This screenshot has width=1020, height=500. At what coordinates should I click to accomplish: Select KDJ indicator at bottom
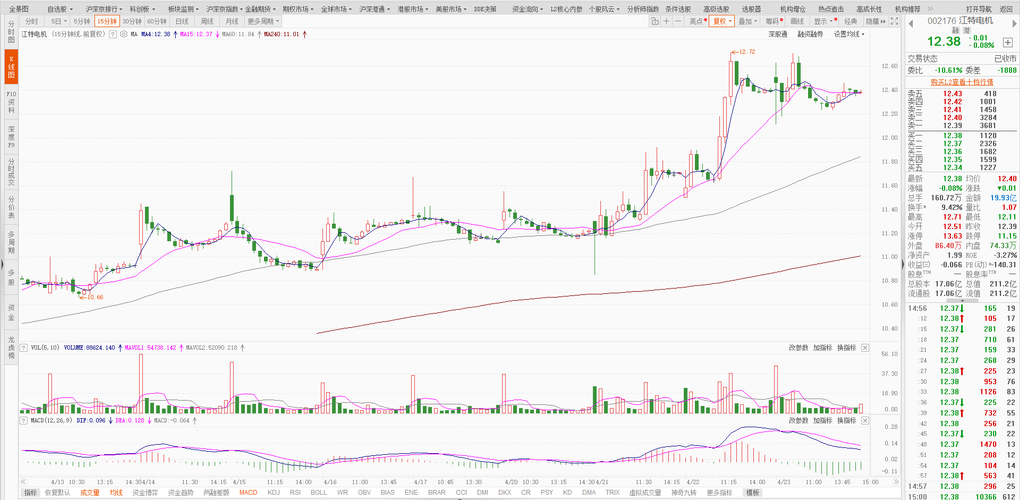pyautogui.click(x=274, y=493)
